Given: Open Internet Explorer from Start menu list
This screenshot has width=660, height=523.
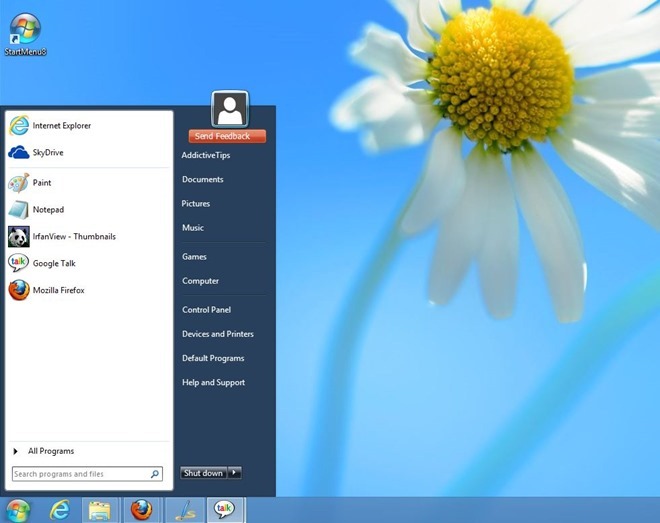Looking at the screenshot, I should click(x=60, y=126).
